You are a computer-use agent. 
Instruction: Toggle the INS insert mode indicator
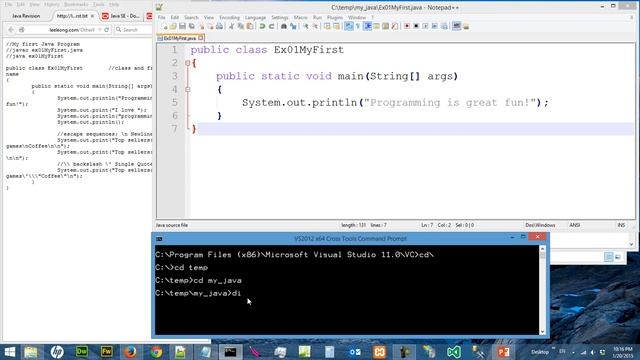coord(621,225)
